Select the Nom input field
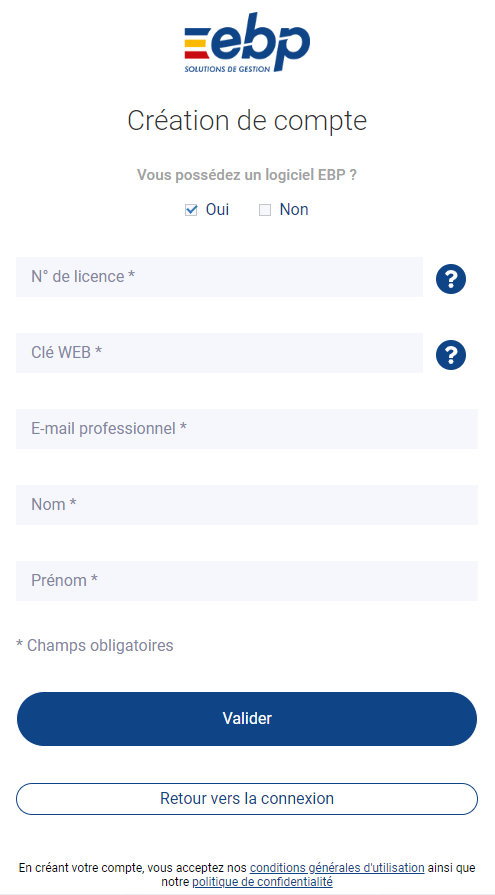 tap(247, 505)
